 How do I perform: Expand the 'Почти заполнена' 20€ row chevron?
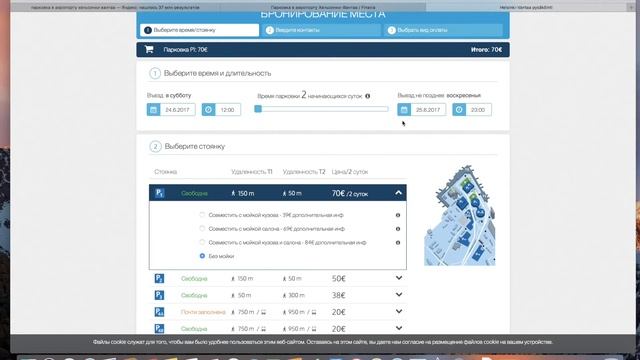tap(399, 311)
